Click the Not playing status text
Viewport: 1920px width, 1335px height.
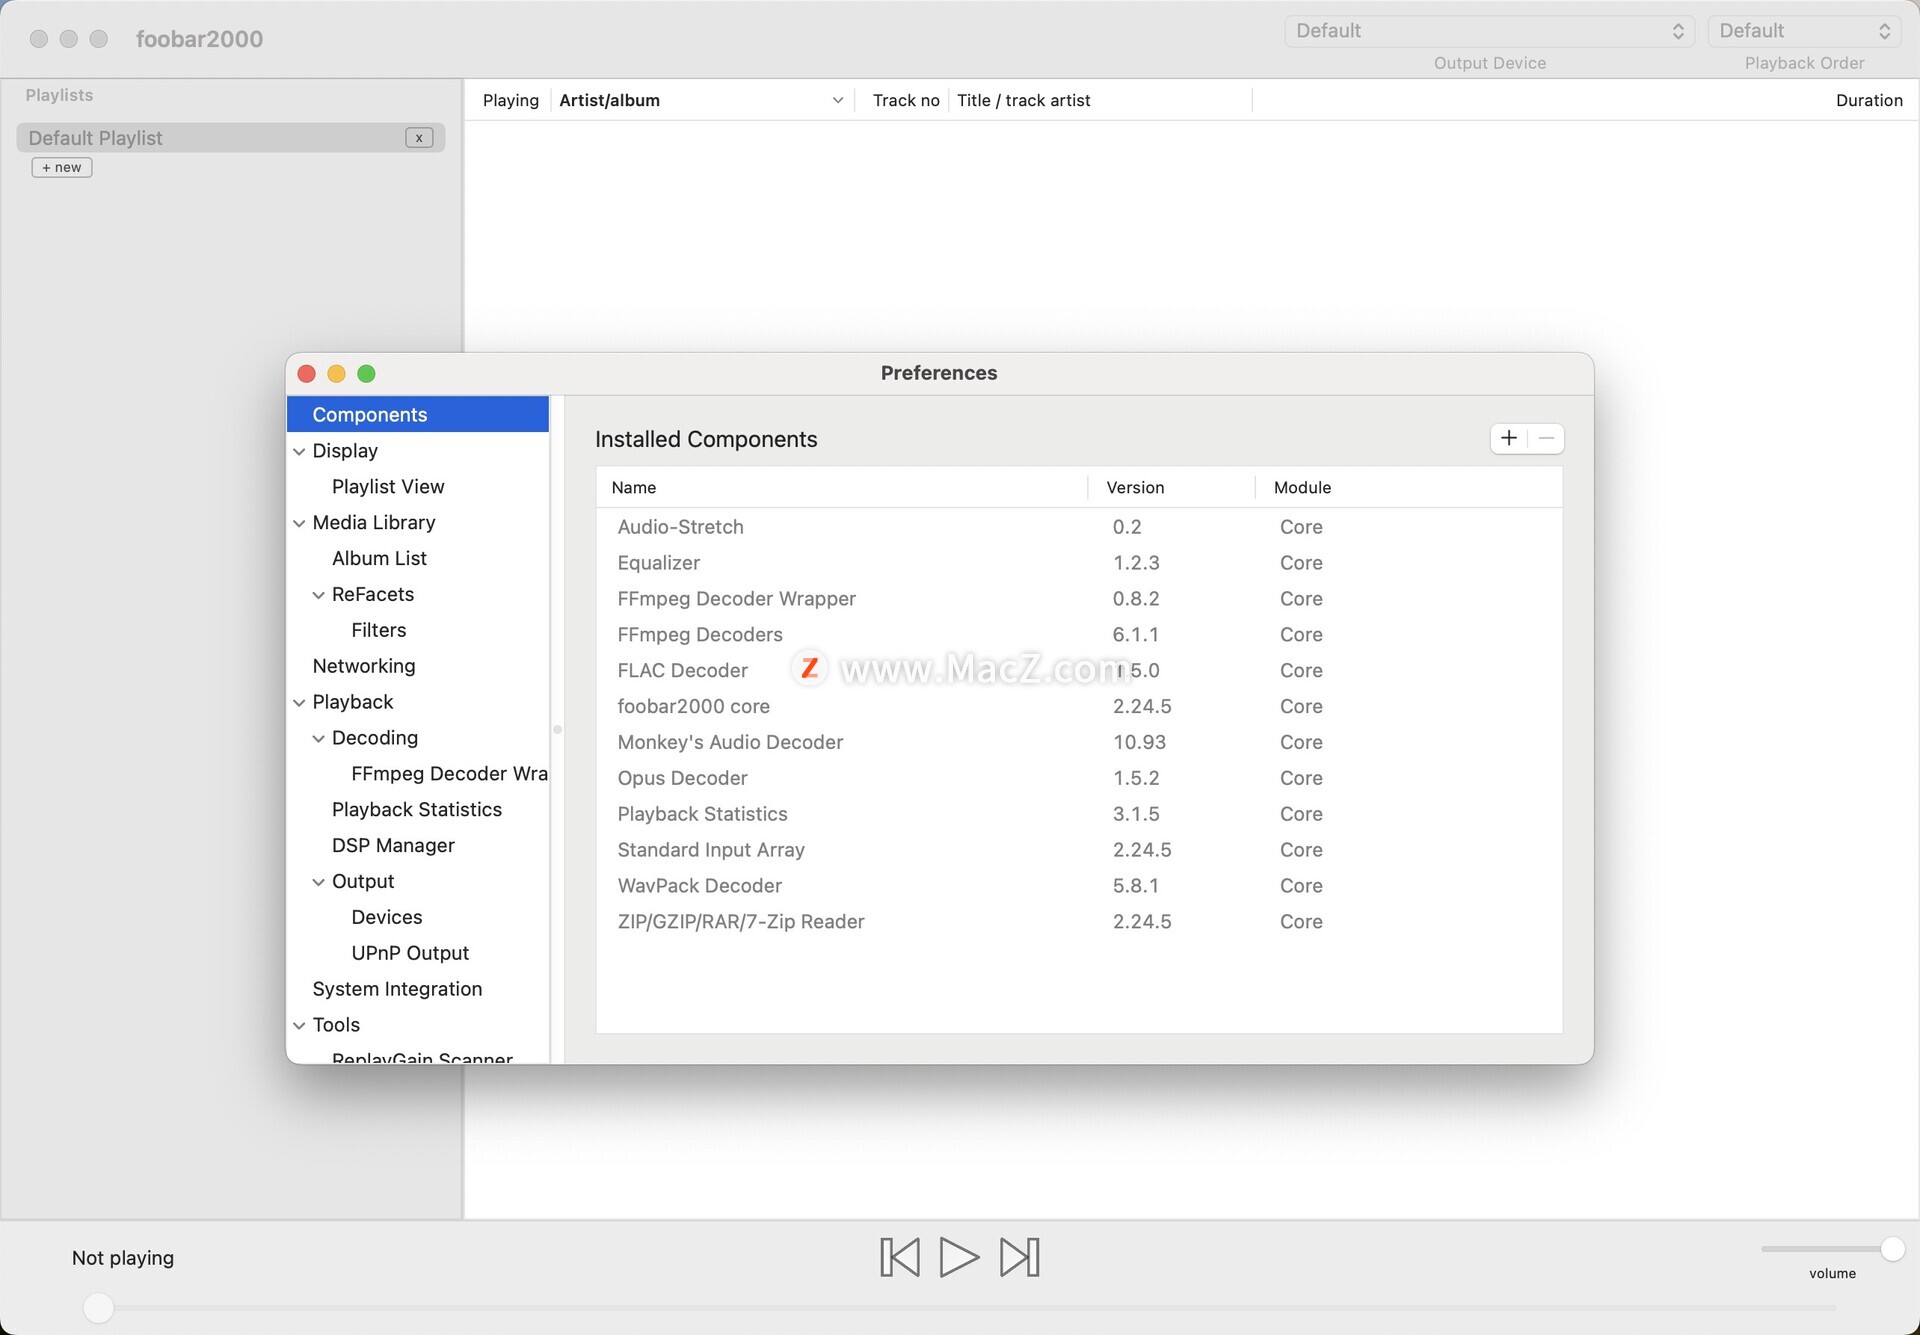(x=122, y=1258)
